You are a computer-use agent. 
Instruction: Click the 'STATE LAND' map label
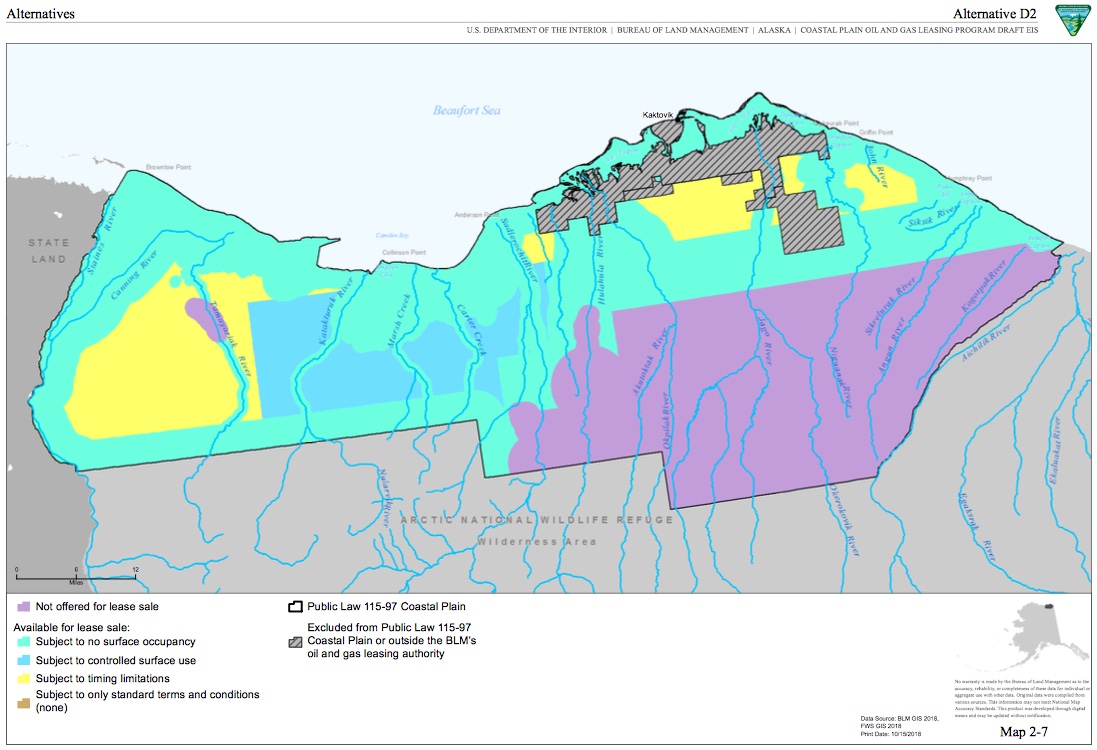pyautogui.click(x=48, y=251)
